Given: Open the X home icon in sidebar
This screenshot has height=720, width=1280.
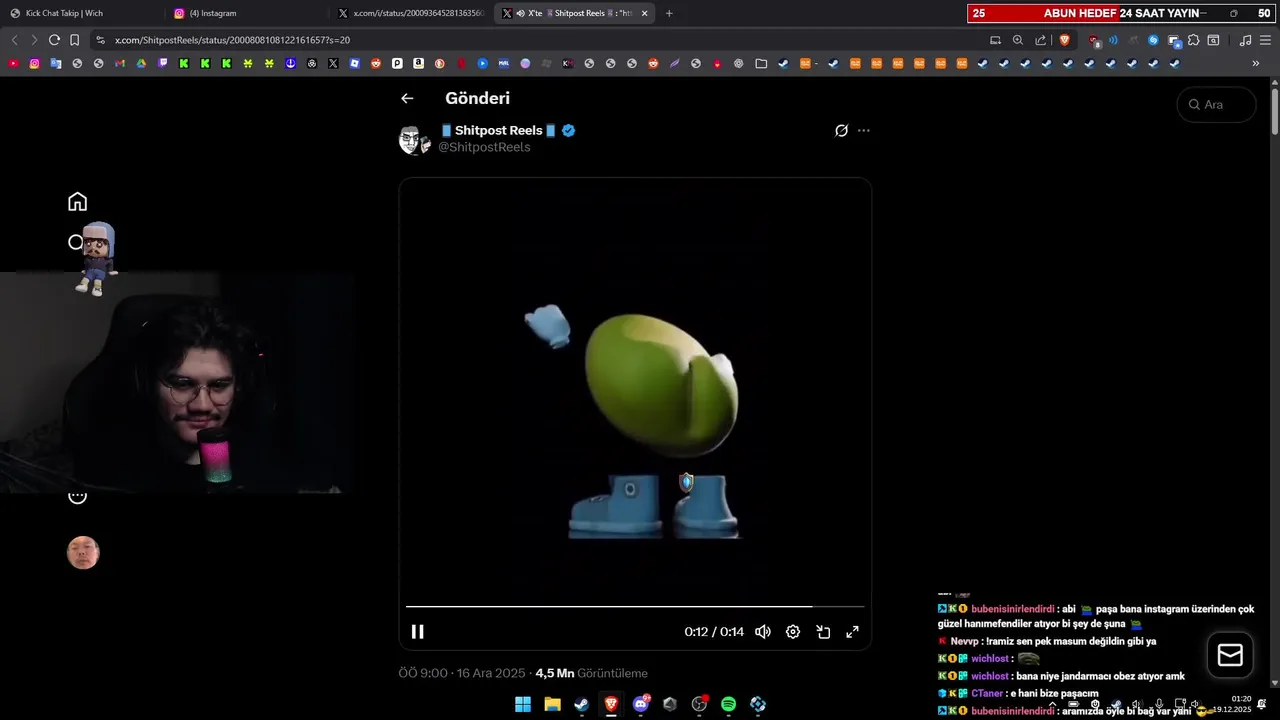Looking at the screenshot, I should 77,202.
